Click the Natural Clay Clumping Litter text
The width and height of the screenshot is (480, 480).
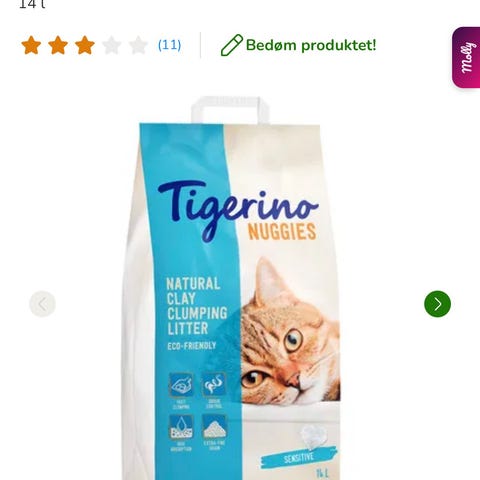coord(197,306)
